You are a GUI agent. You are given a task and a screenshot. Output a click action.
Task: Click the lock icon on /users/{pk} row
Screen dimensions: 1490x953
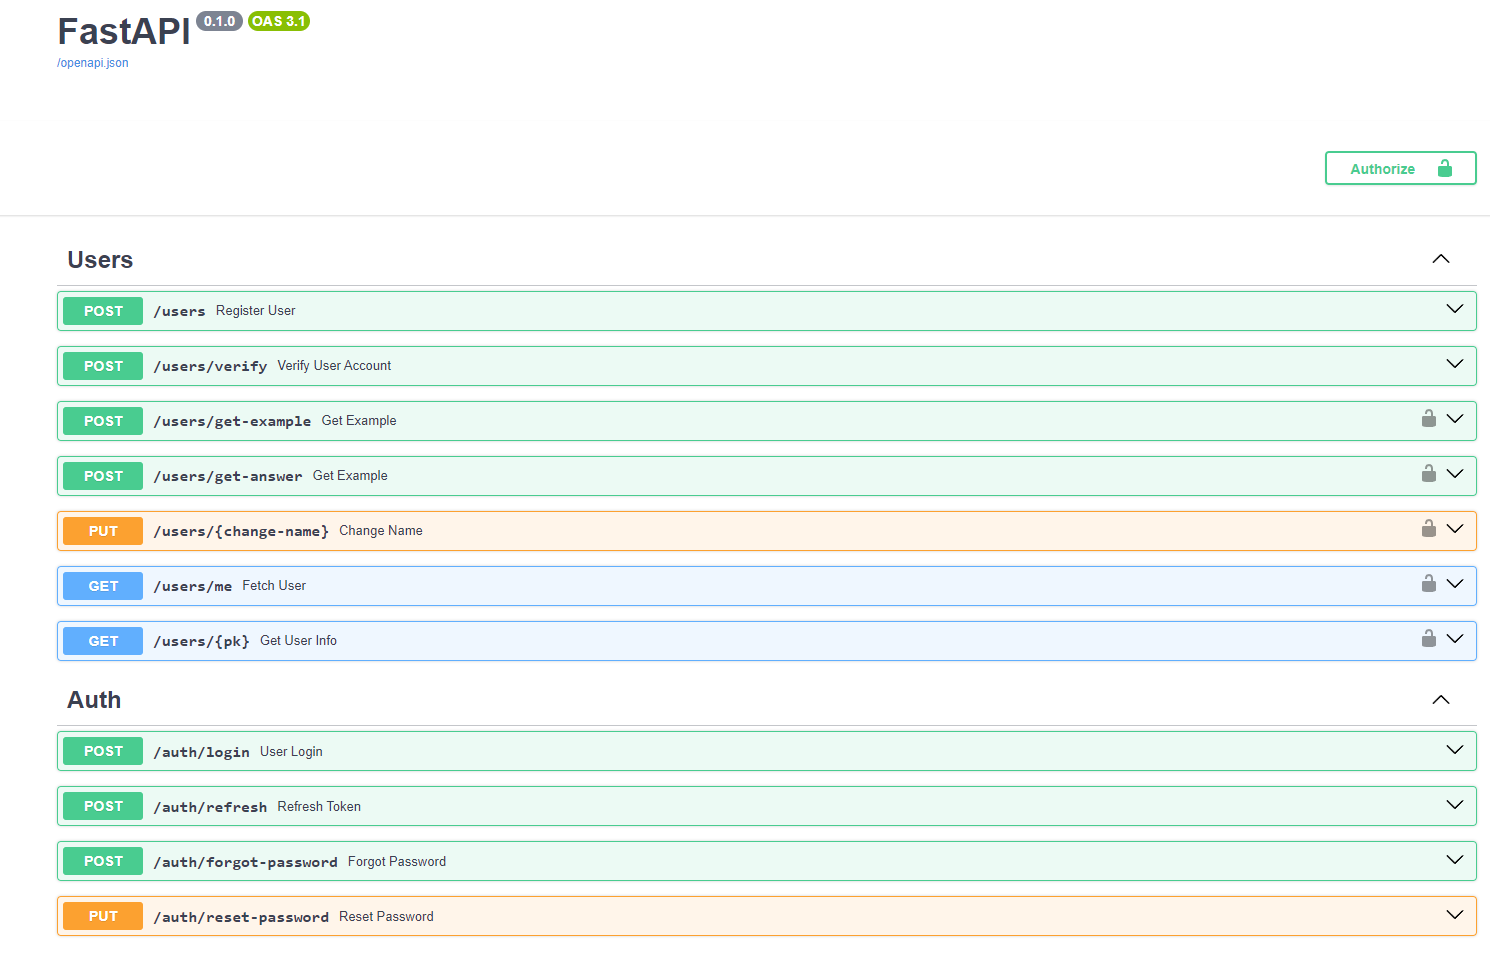click(1429, 639)
